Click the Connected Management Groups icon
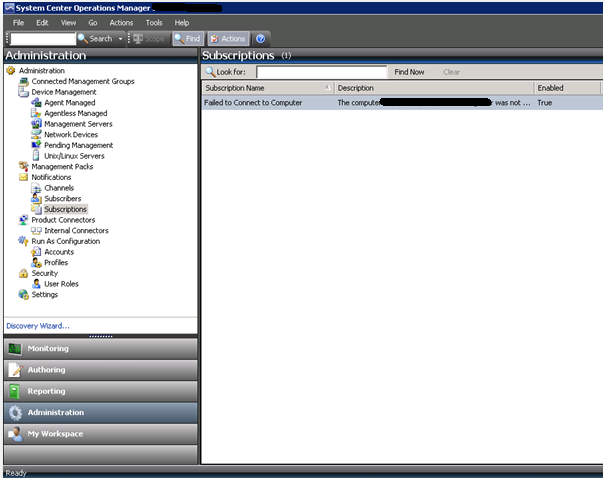 tap(24, 81)
